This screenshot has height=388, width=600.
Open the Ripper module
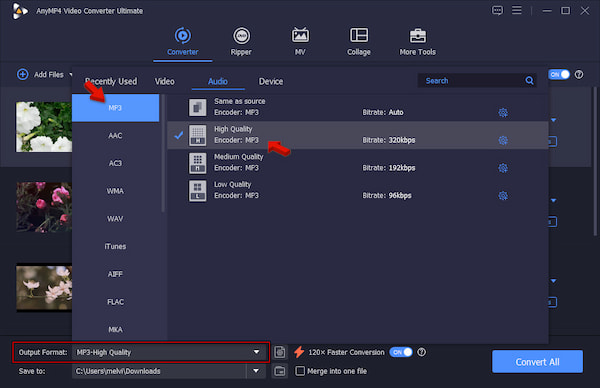(241, 41)
